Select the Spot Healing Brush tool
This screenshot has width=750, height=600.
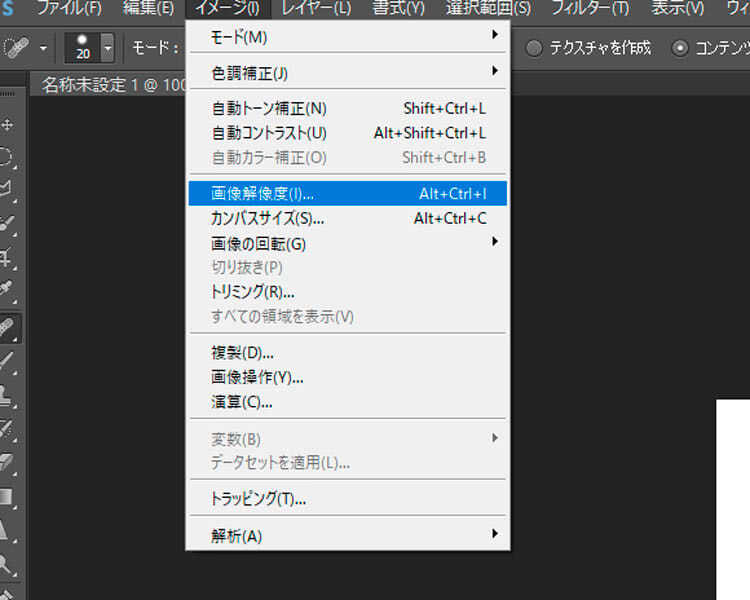(9, 327)
